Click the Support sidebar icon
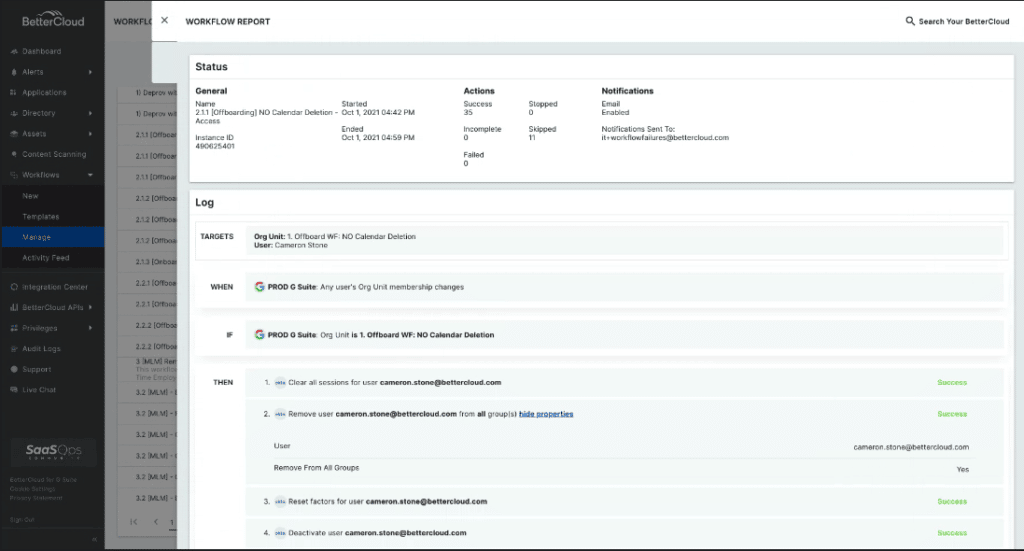 click(x=14, y=370)
